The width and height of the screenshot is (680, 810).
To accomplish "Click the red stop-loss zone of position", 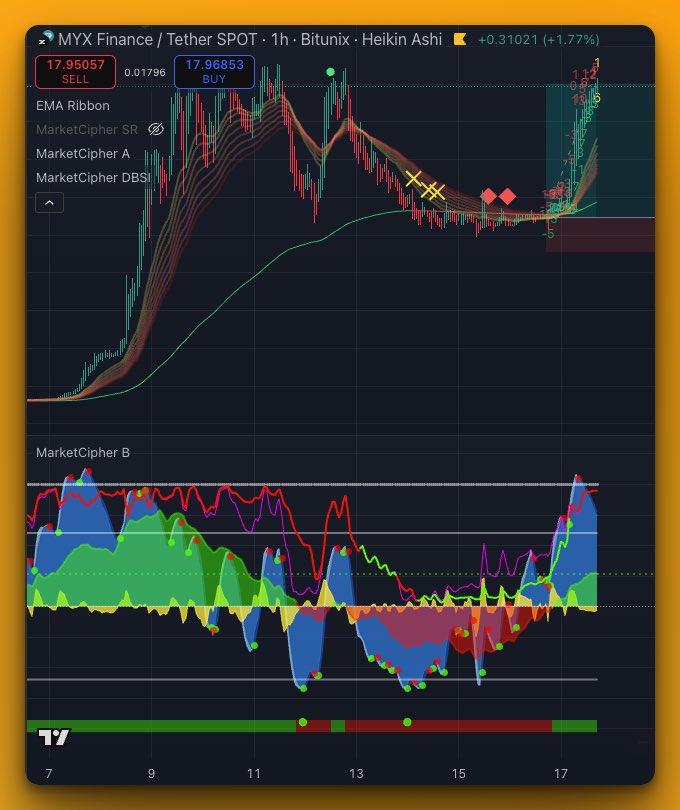I will [x=600, y=235].
